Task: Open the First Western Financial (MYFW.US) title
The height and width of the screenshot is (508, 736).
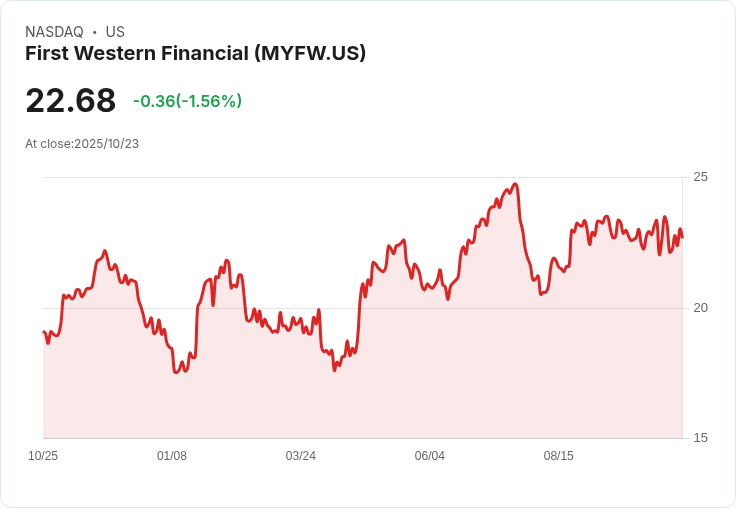Action: 195,53
